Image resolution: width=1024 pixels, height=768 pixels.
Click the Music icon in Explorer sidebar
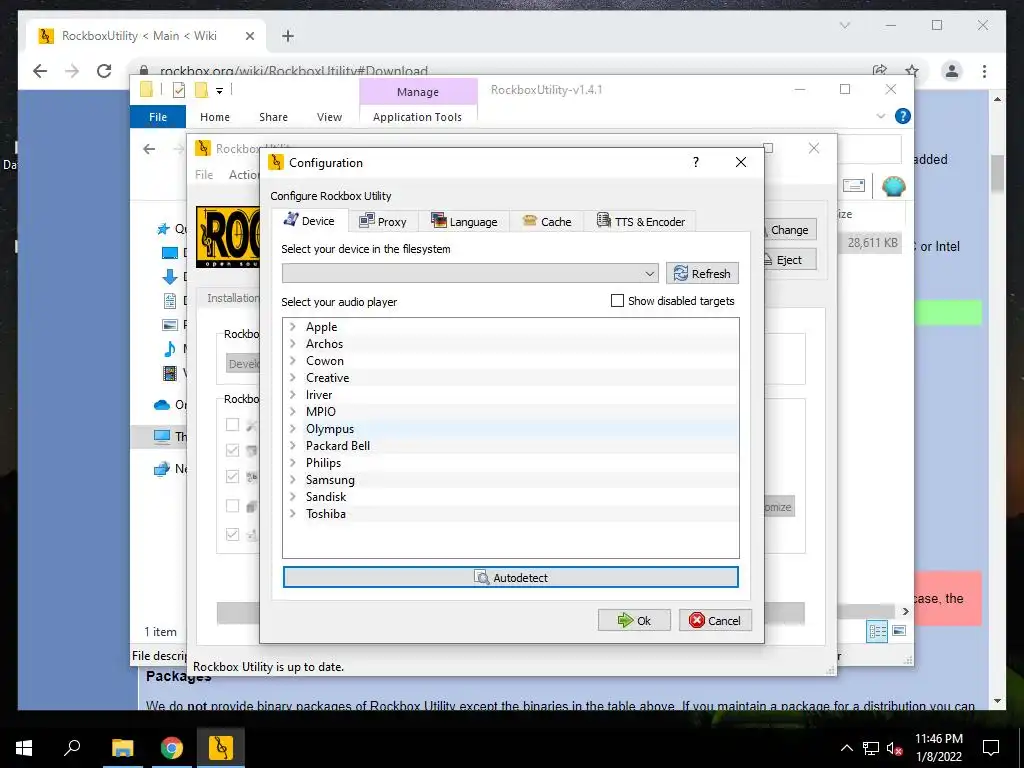pos(169,349)
